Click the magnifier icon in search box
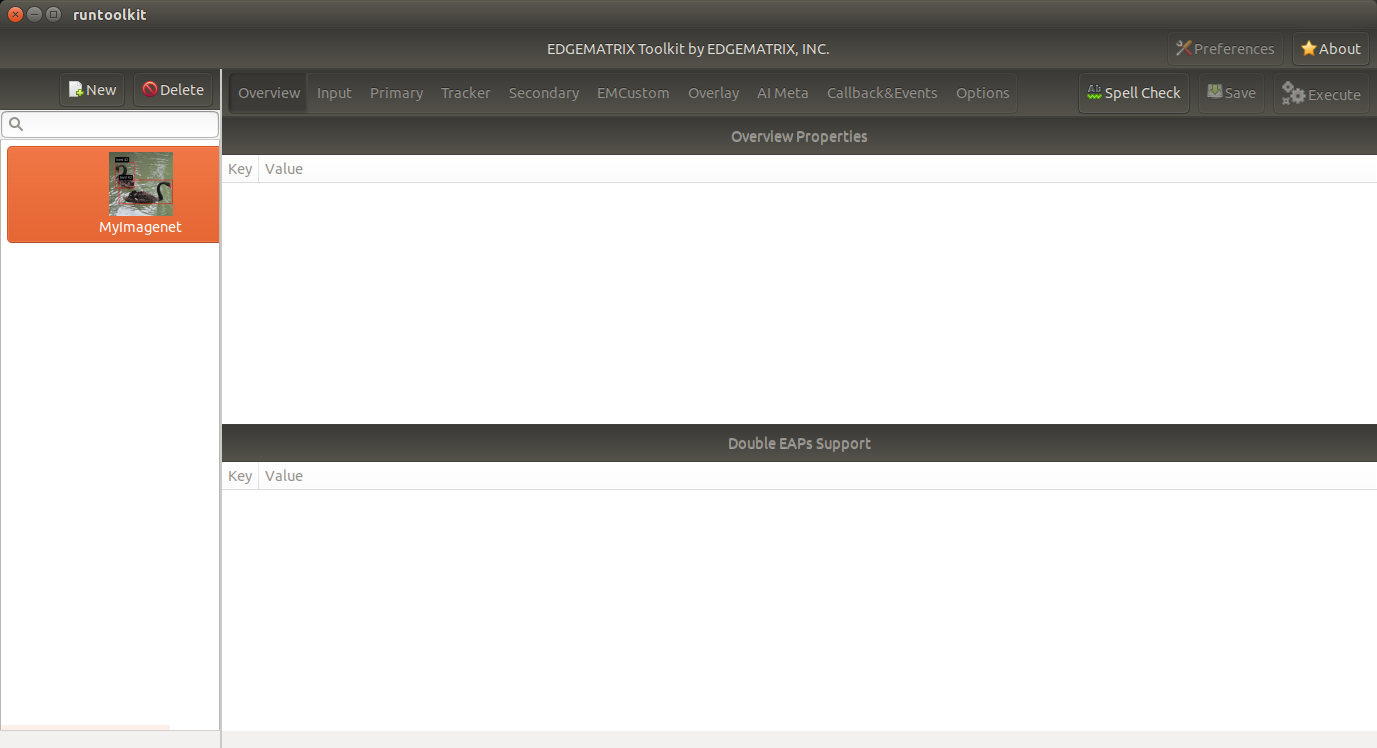This screenshot has width=1377, height=748. click(x=16, y=124)
